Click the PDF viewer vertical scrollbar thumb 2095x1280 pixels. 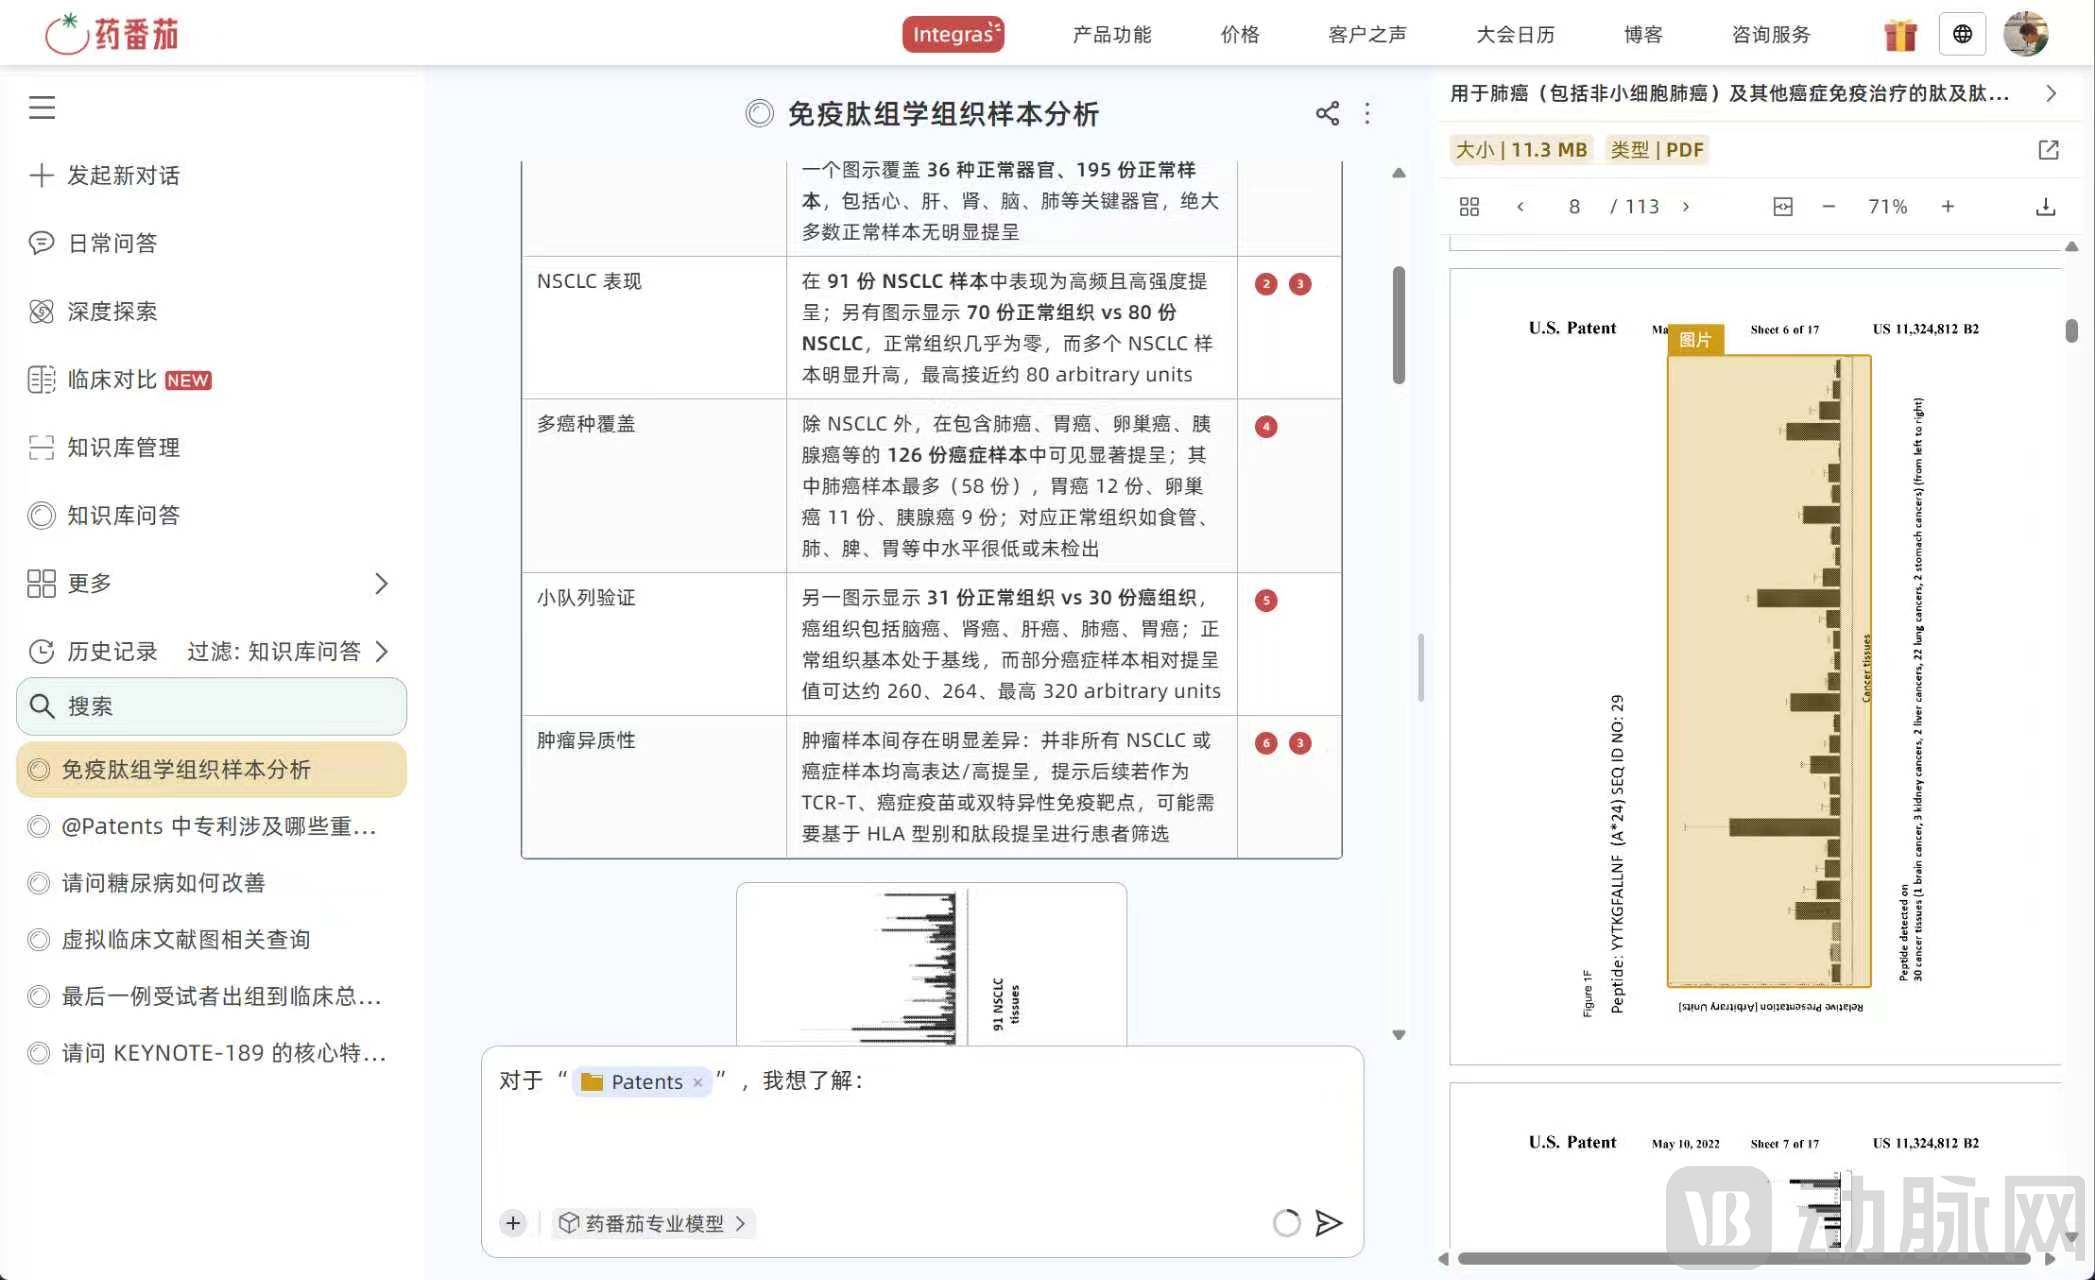pyautogui.click(x=2072, y=330)
